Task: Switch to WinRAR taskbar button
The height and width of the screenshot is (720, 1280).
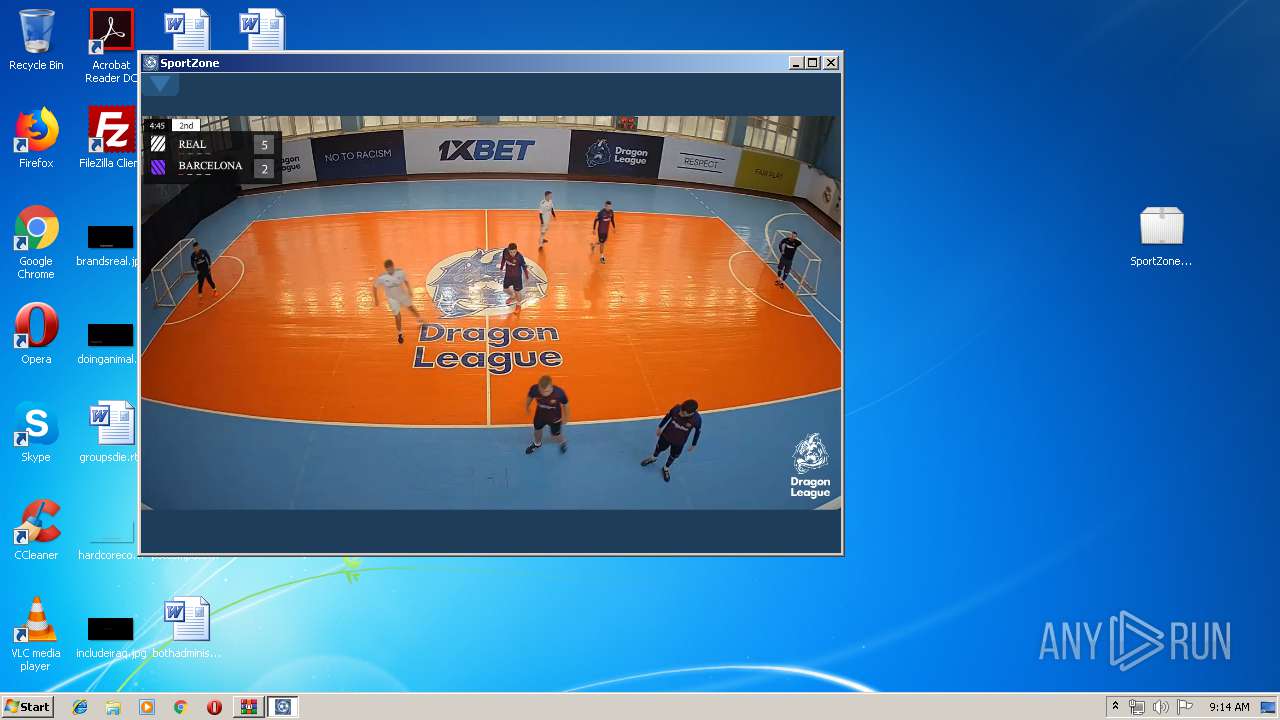Action: pyautogui.click(x=248, y=707)
